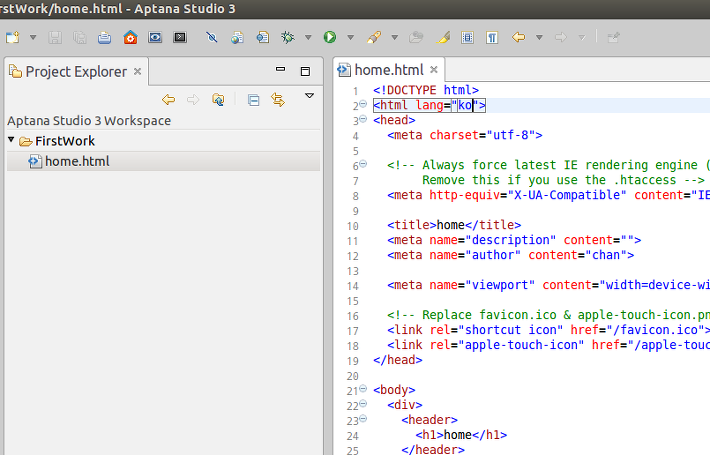Viewport: 710px width, 455px height.
Task: Click the <title>home</title> line
Action: [454, 225]
